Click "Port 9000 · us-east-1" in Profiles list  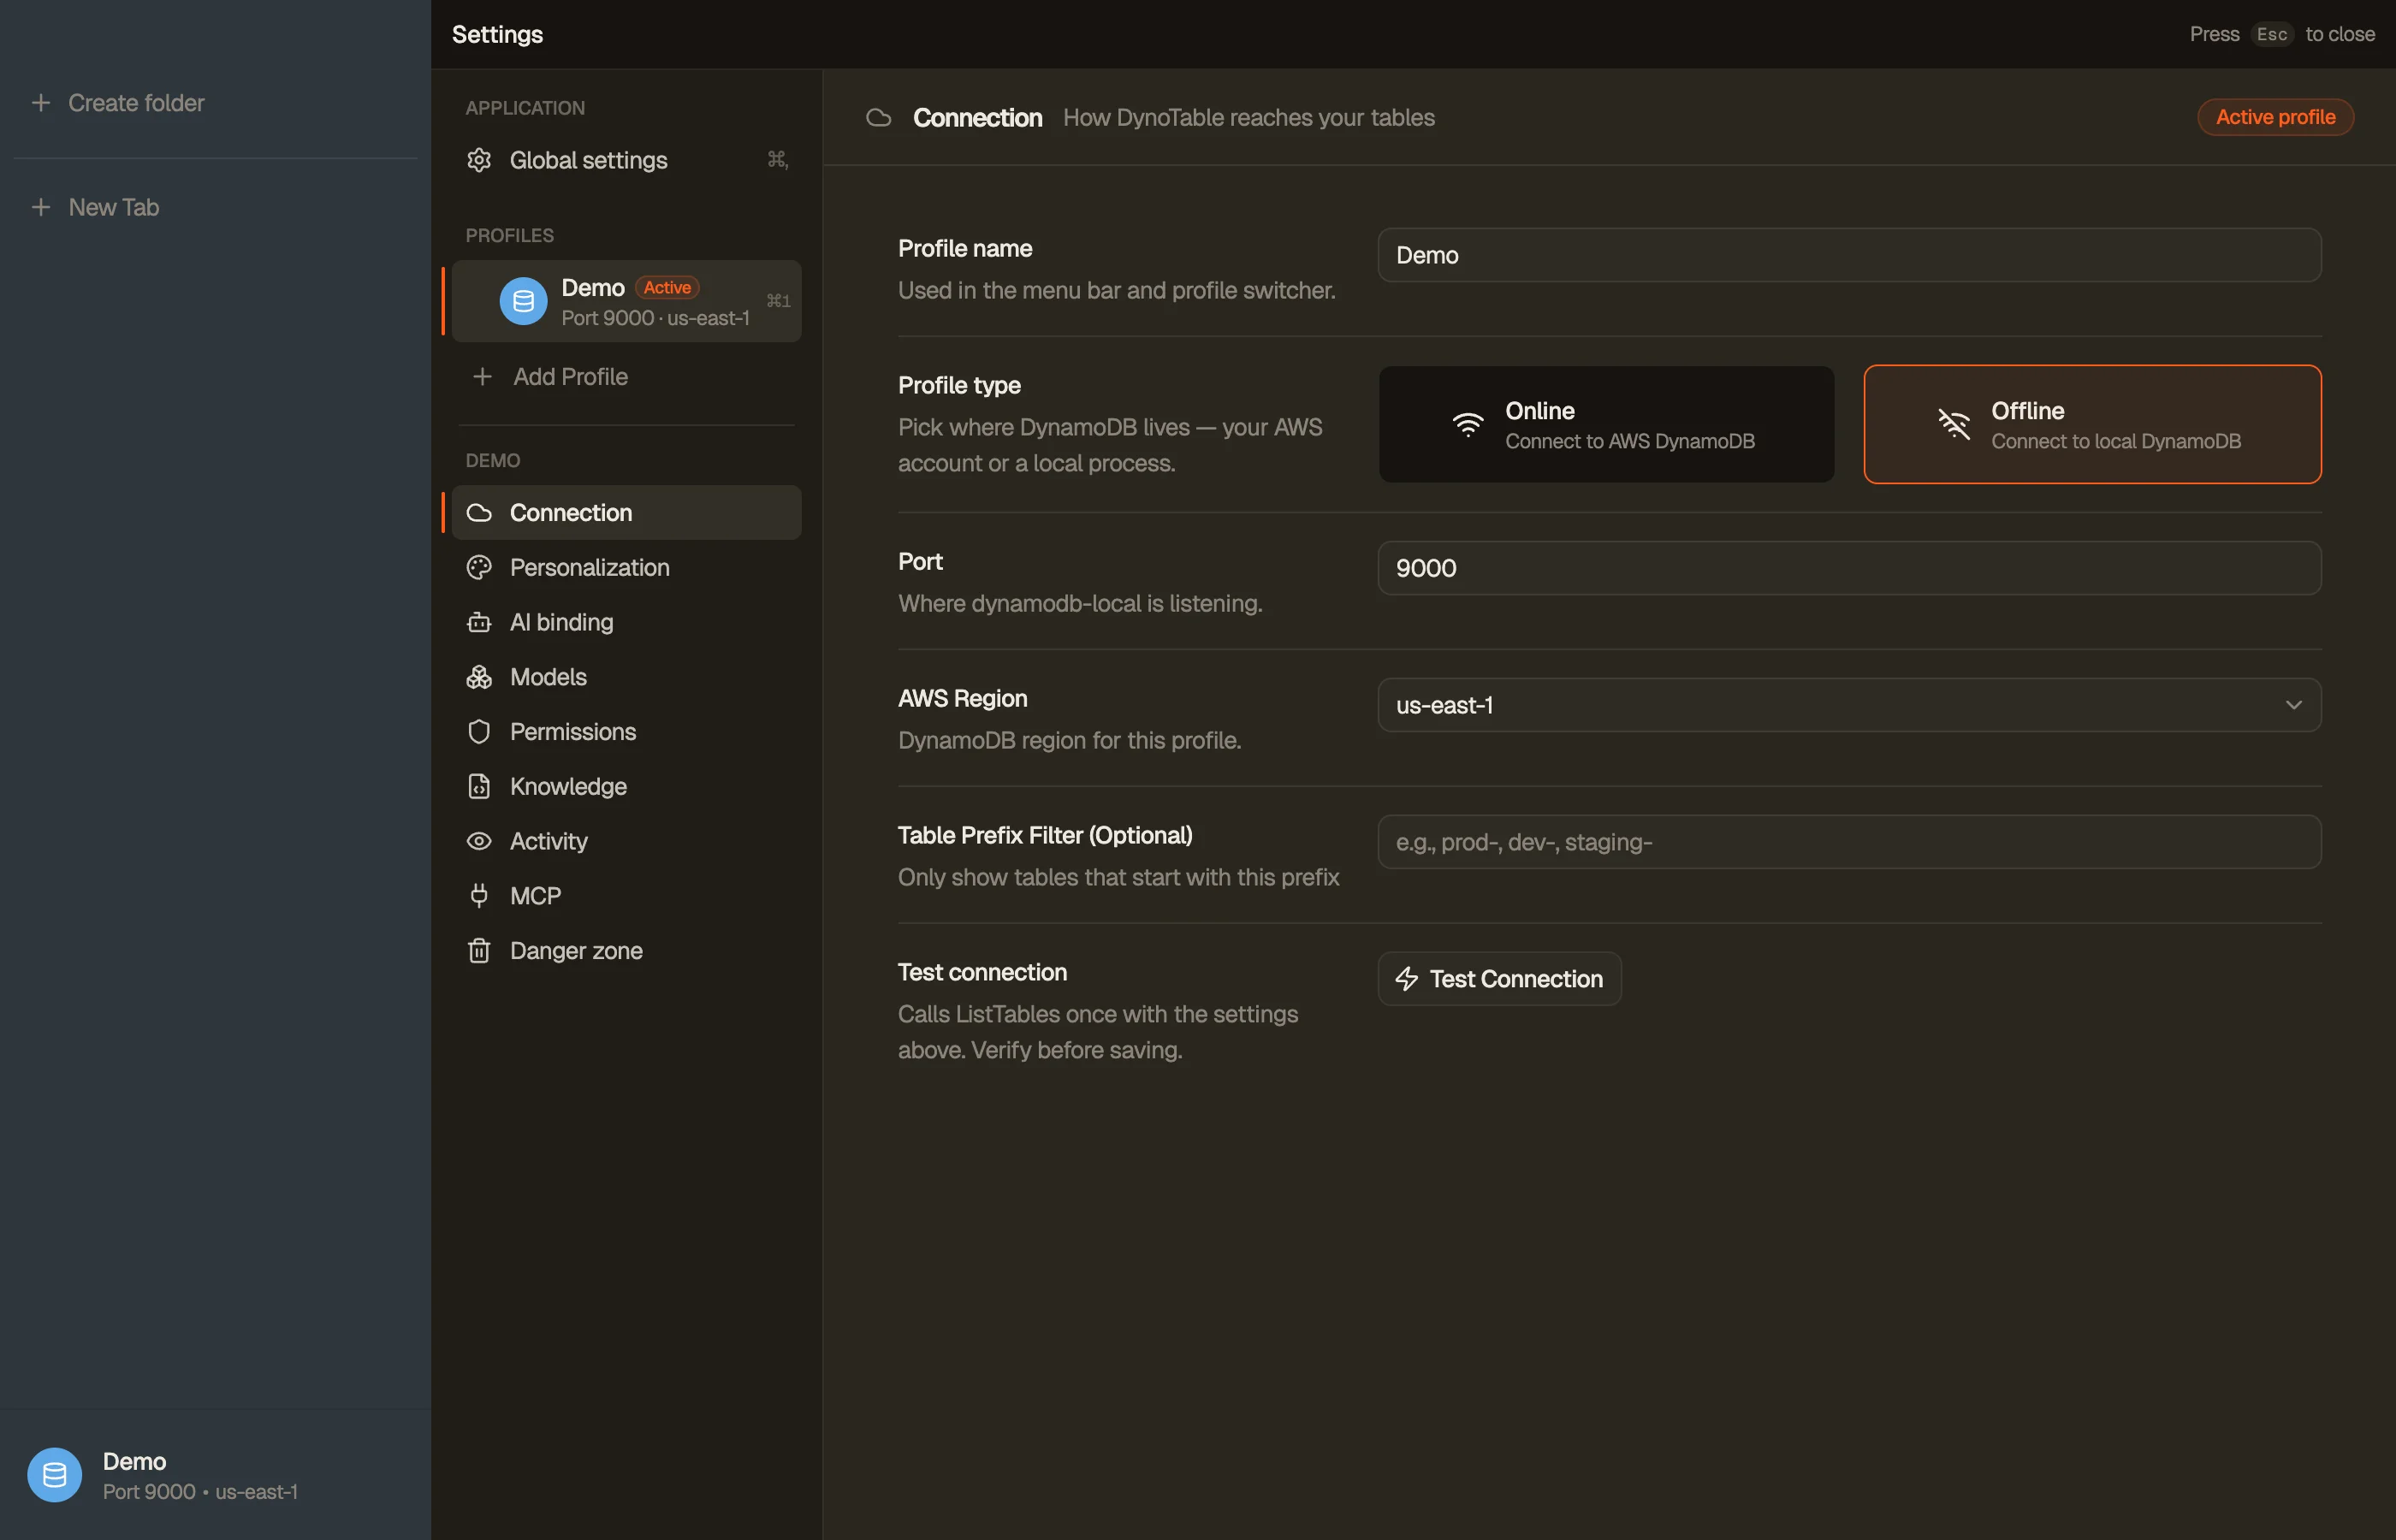point(655,318)
